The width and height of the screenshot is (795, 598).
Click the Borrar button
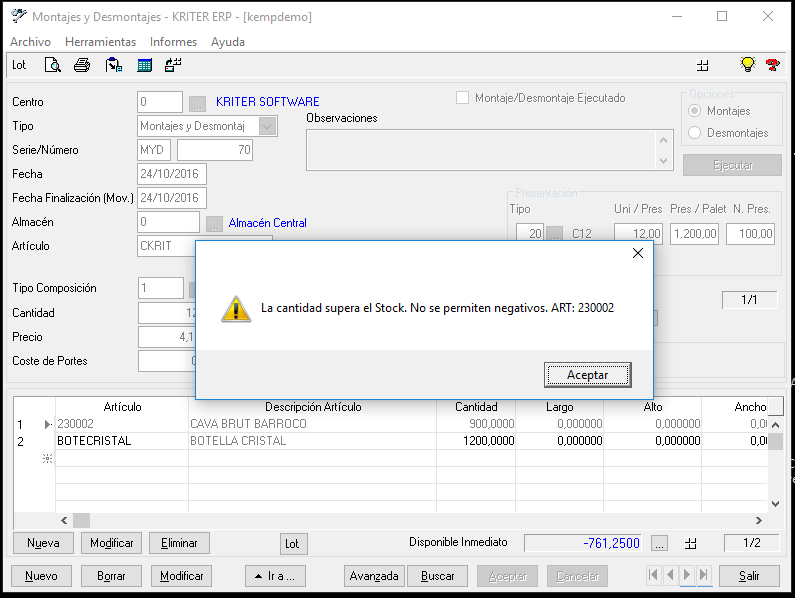111,576
